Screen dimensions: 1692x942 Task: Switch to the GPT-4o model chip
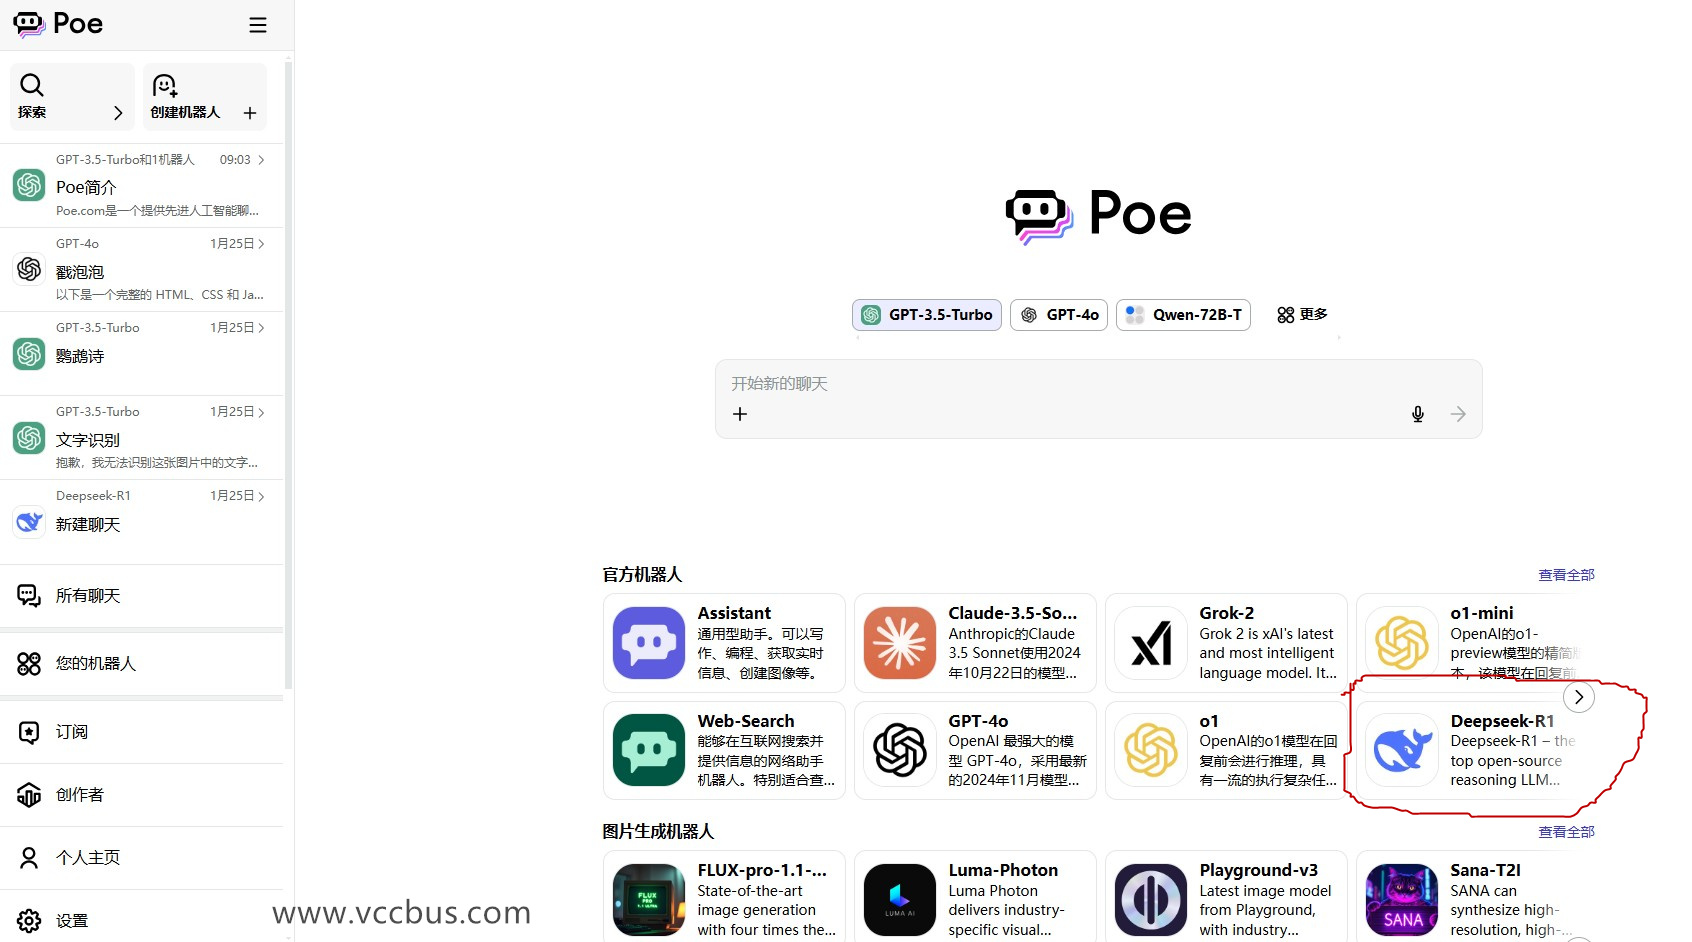tap(1059, 315)
